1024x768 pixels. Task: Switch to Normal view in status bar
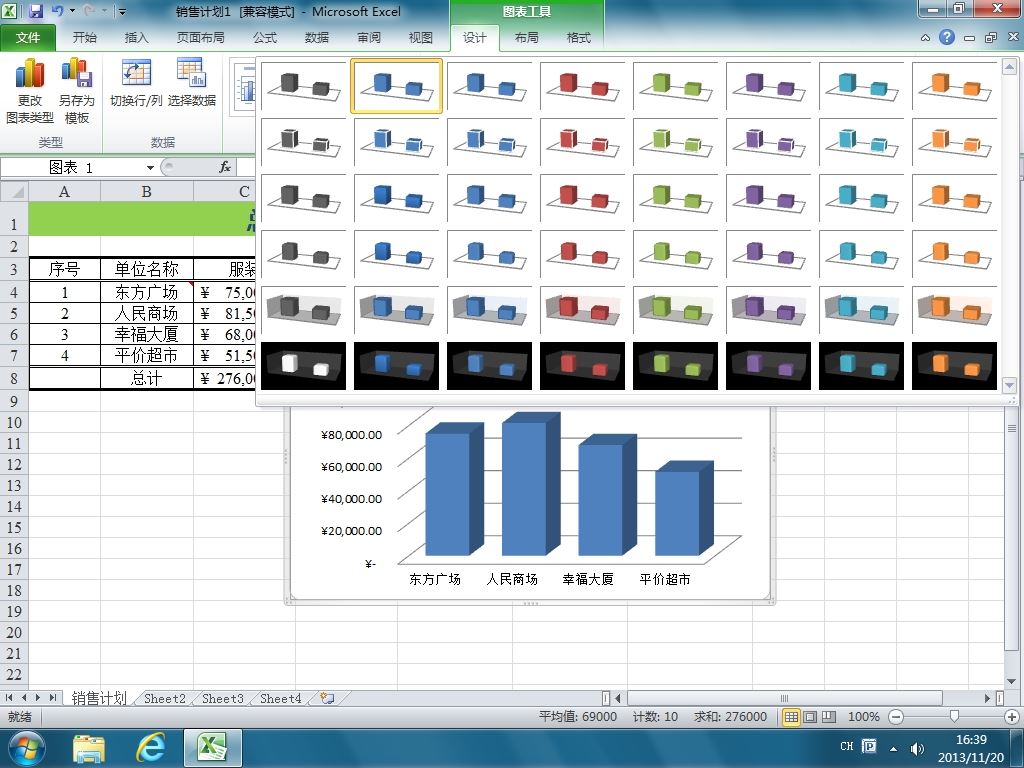click(x=791, y=716)
